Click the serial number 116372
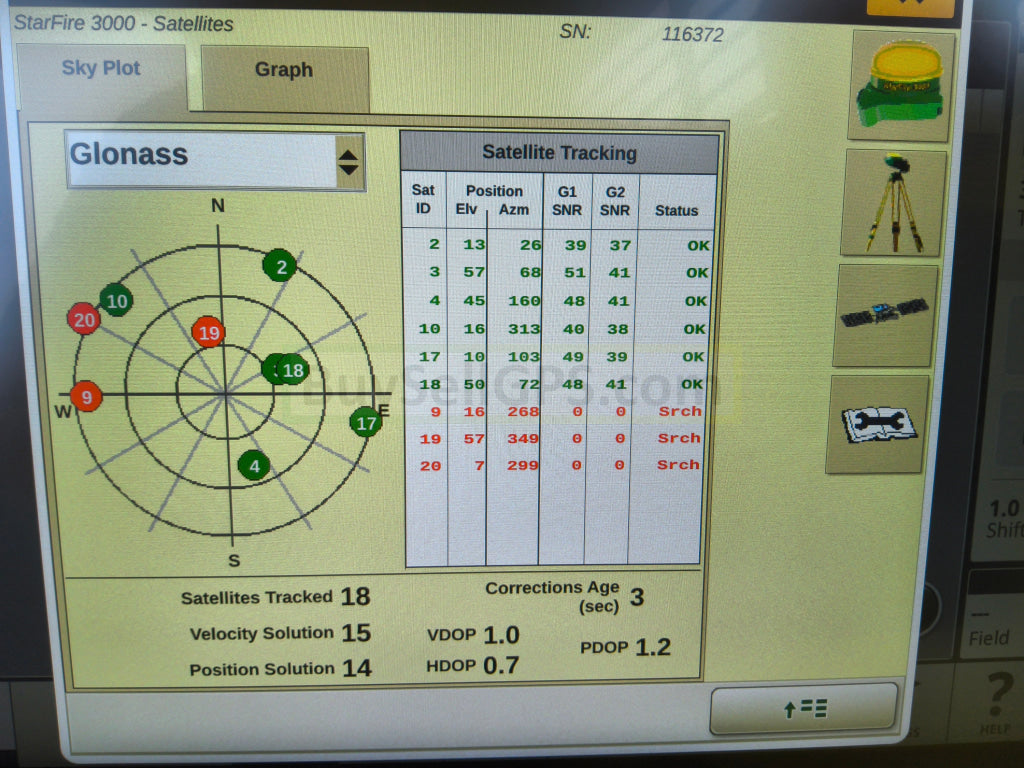Screen dimensions: 1024x768 point(693,34)
